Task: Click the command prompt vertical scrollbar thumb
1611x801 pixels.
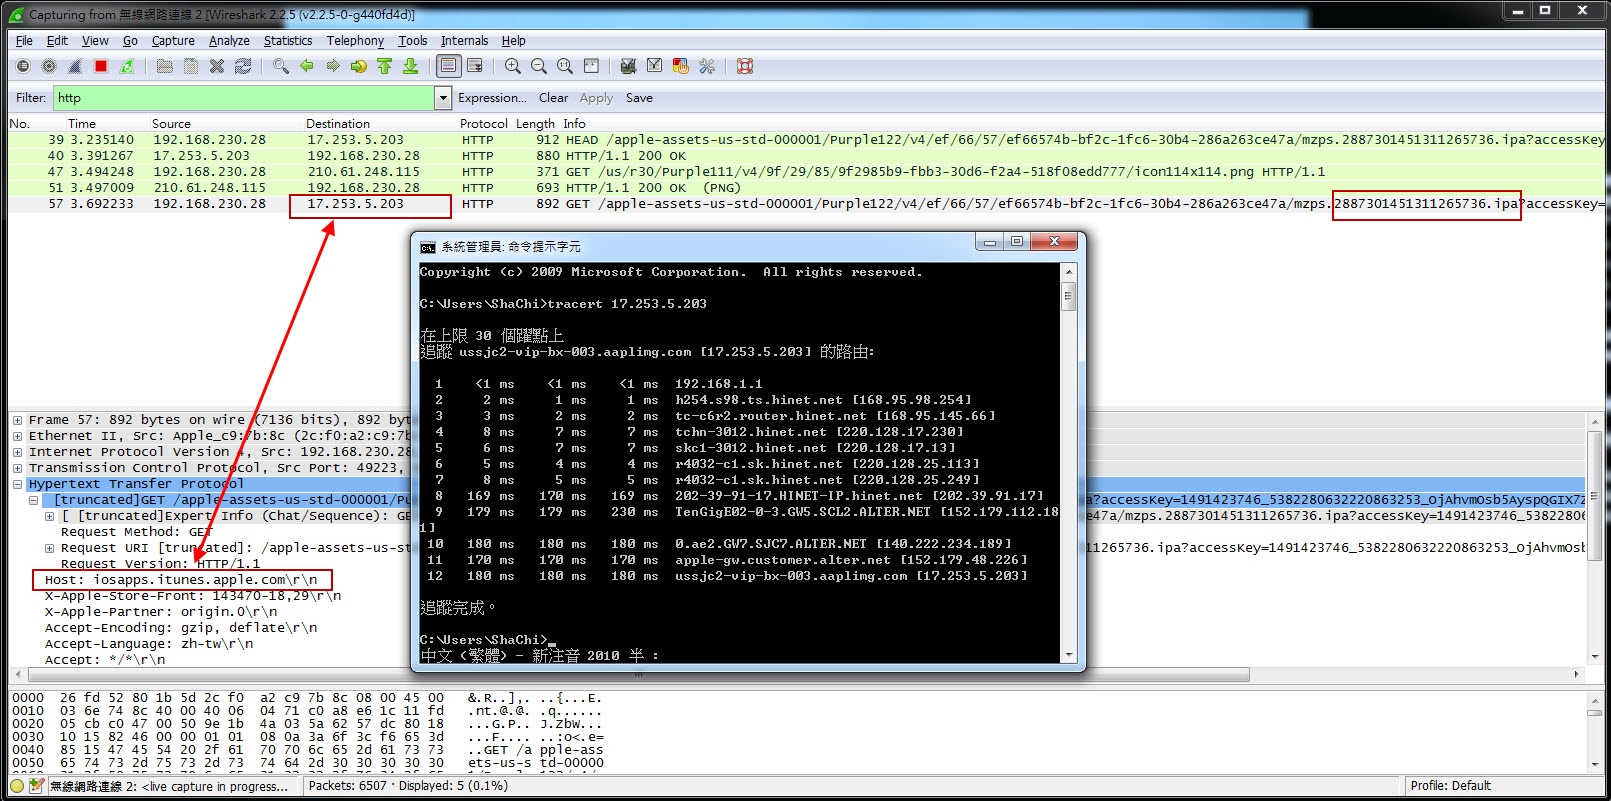Action: [x=1069, y=296]
